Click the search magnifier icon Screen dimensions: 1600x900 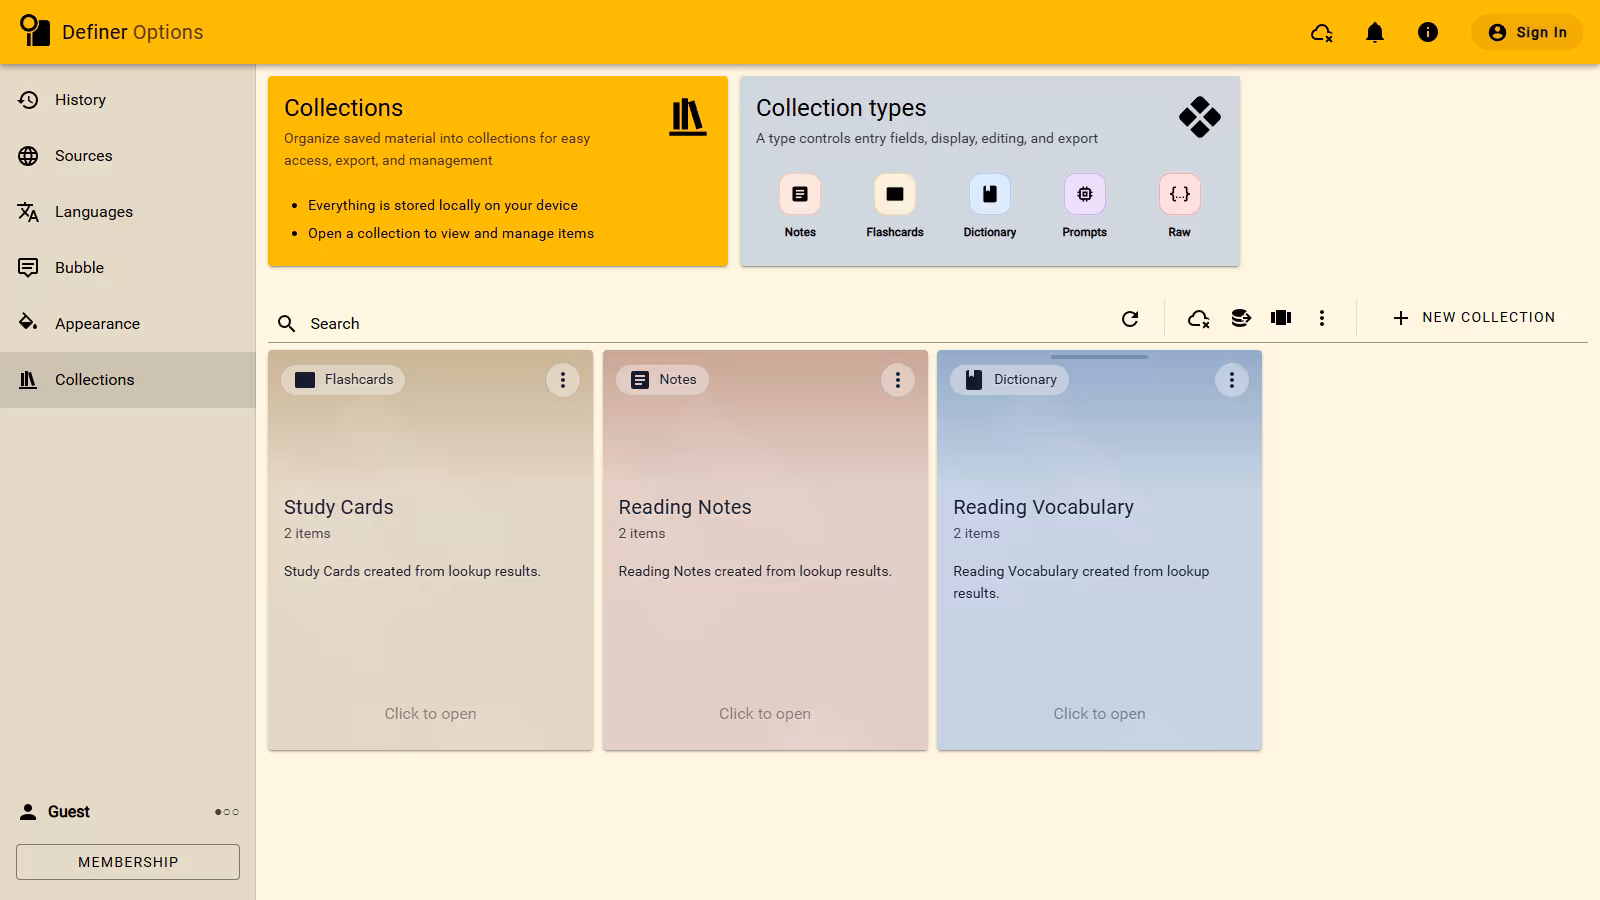287,324
